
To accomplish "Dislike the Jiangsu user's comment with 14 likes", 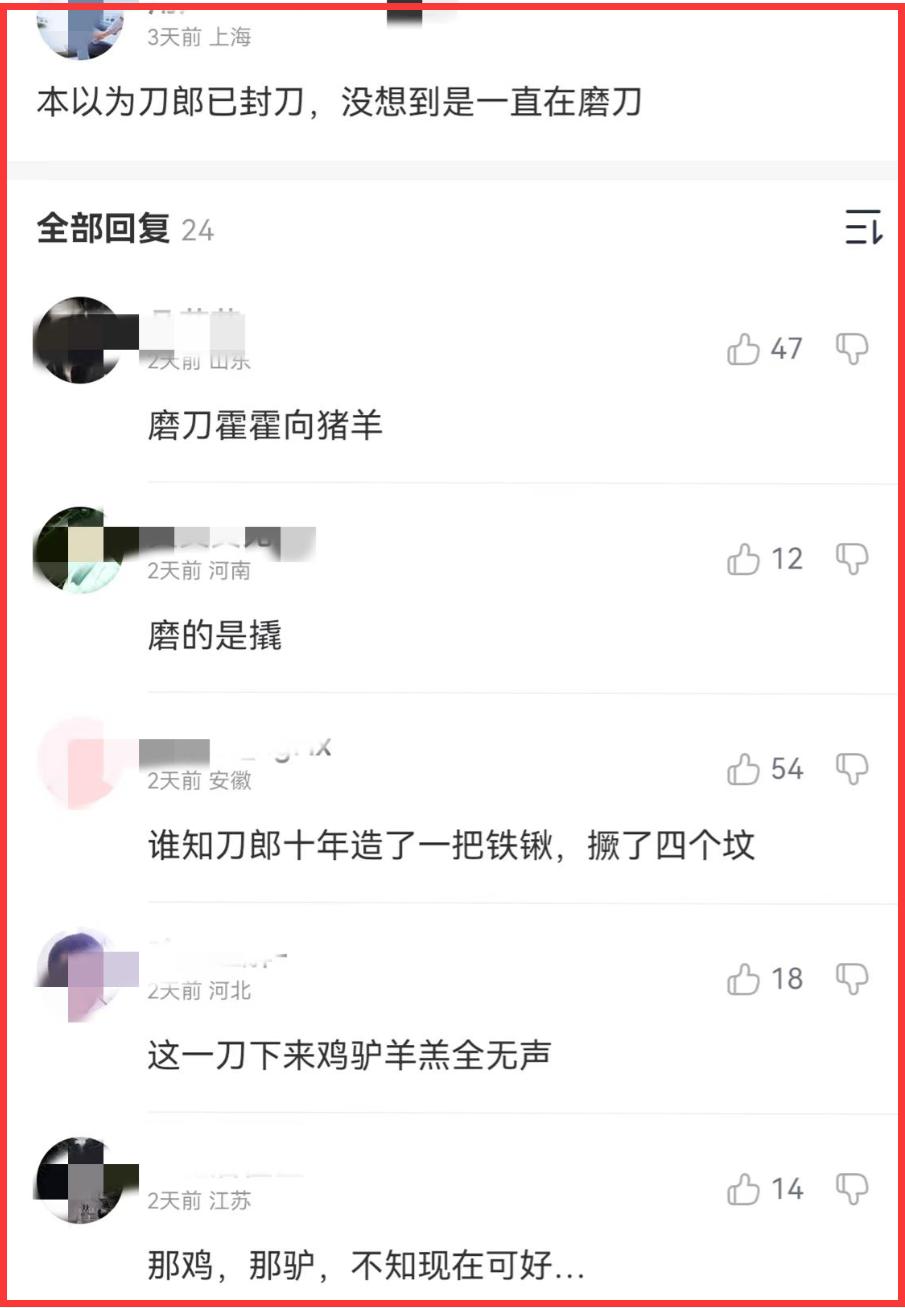I will [851, 1189].
